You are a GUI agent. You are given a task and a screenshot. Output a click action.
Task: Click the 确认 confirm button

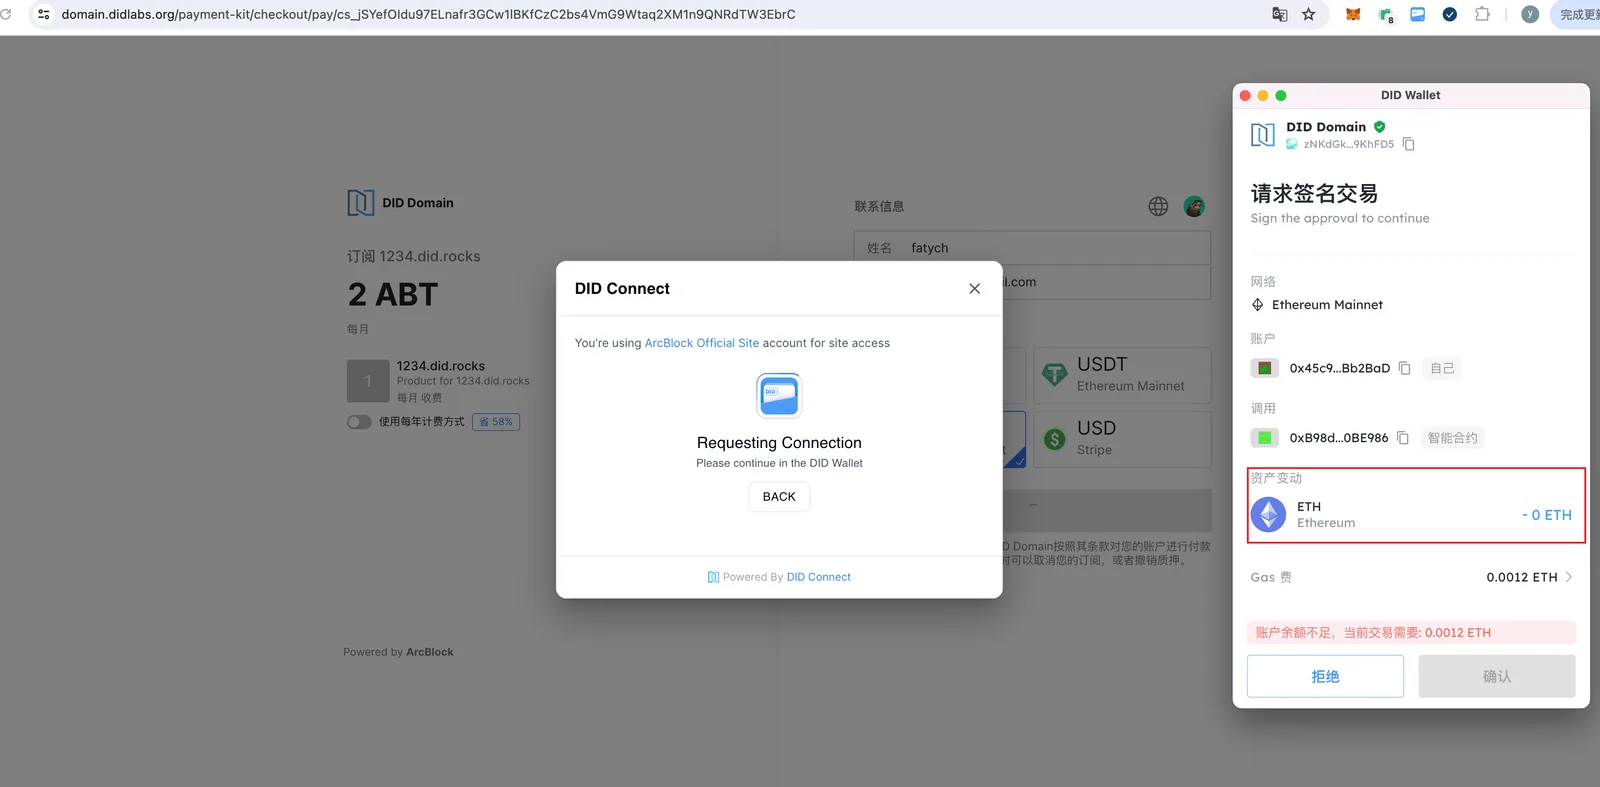coord(1497,677)
